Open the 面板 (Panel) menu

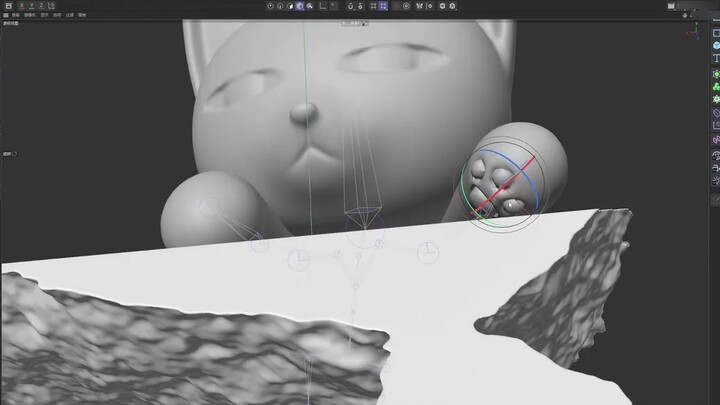pos(82,16)
